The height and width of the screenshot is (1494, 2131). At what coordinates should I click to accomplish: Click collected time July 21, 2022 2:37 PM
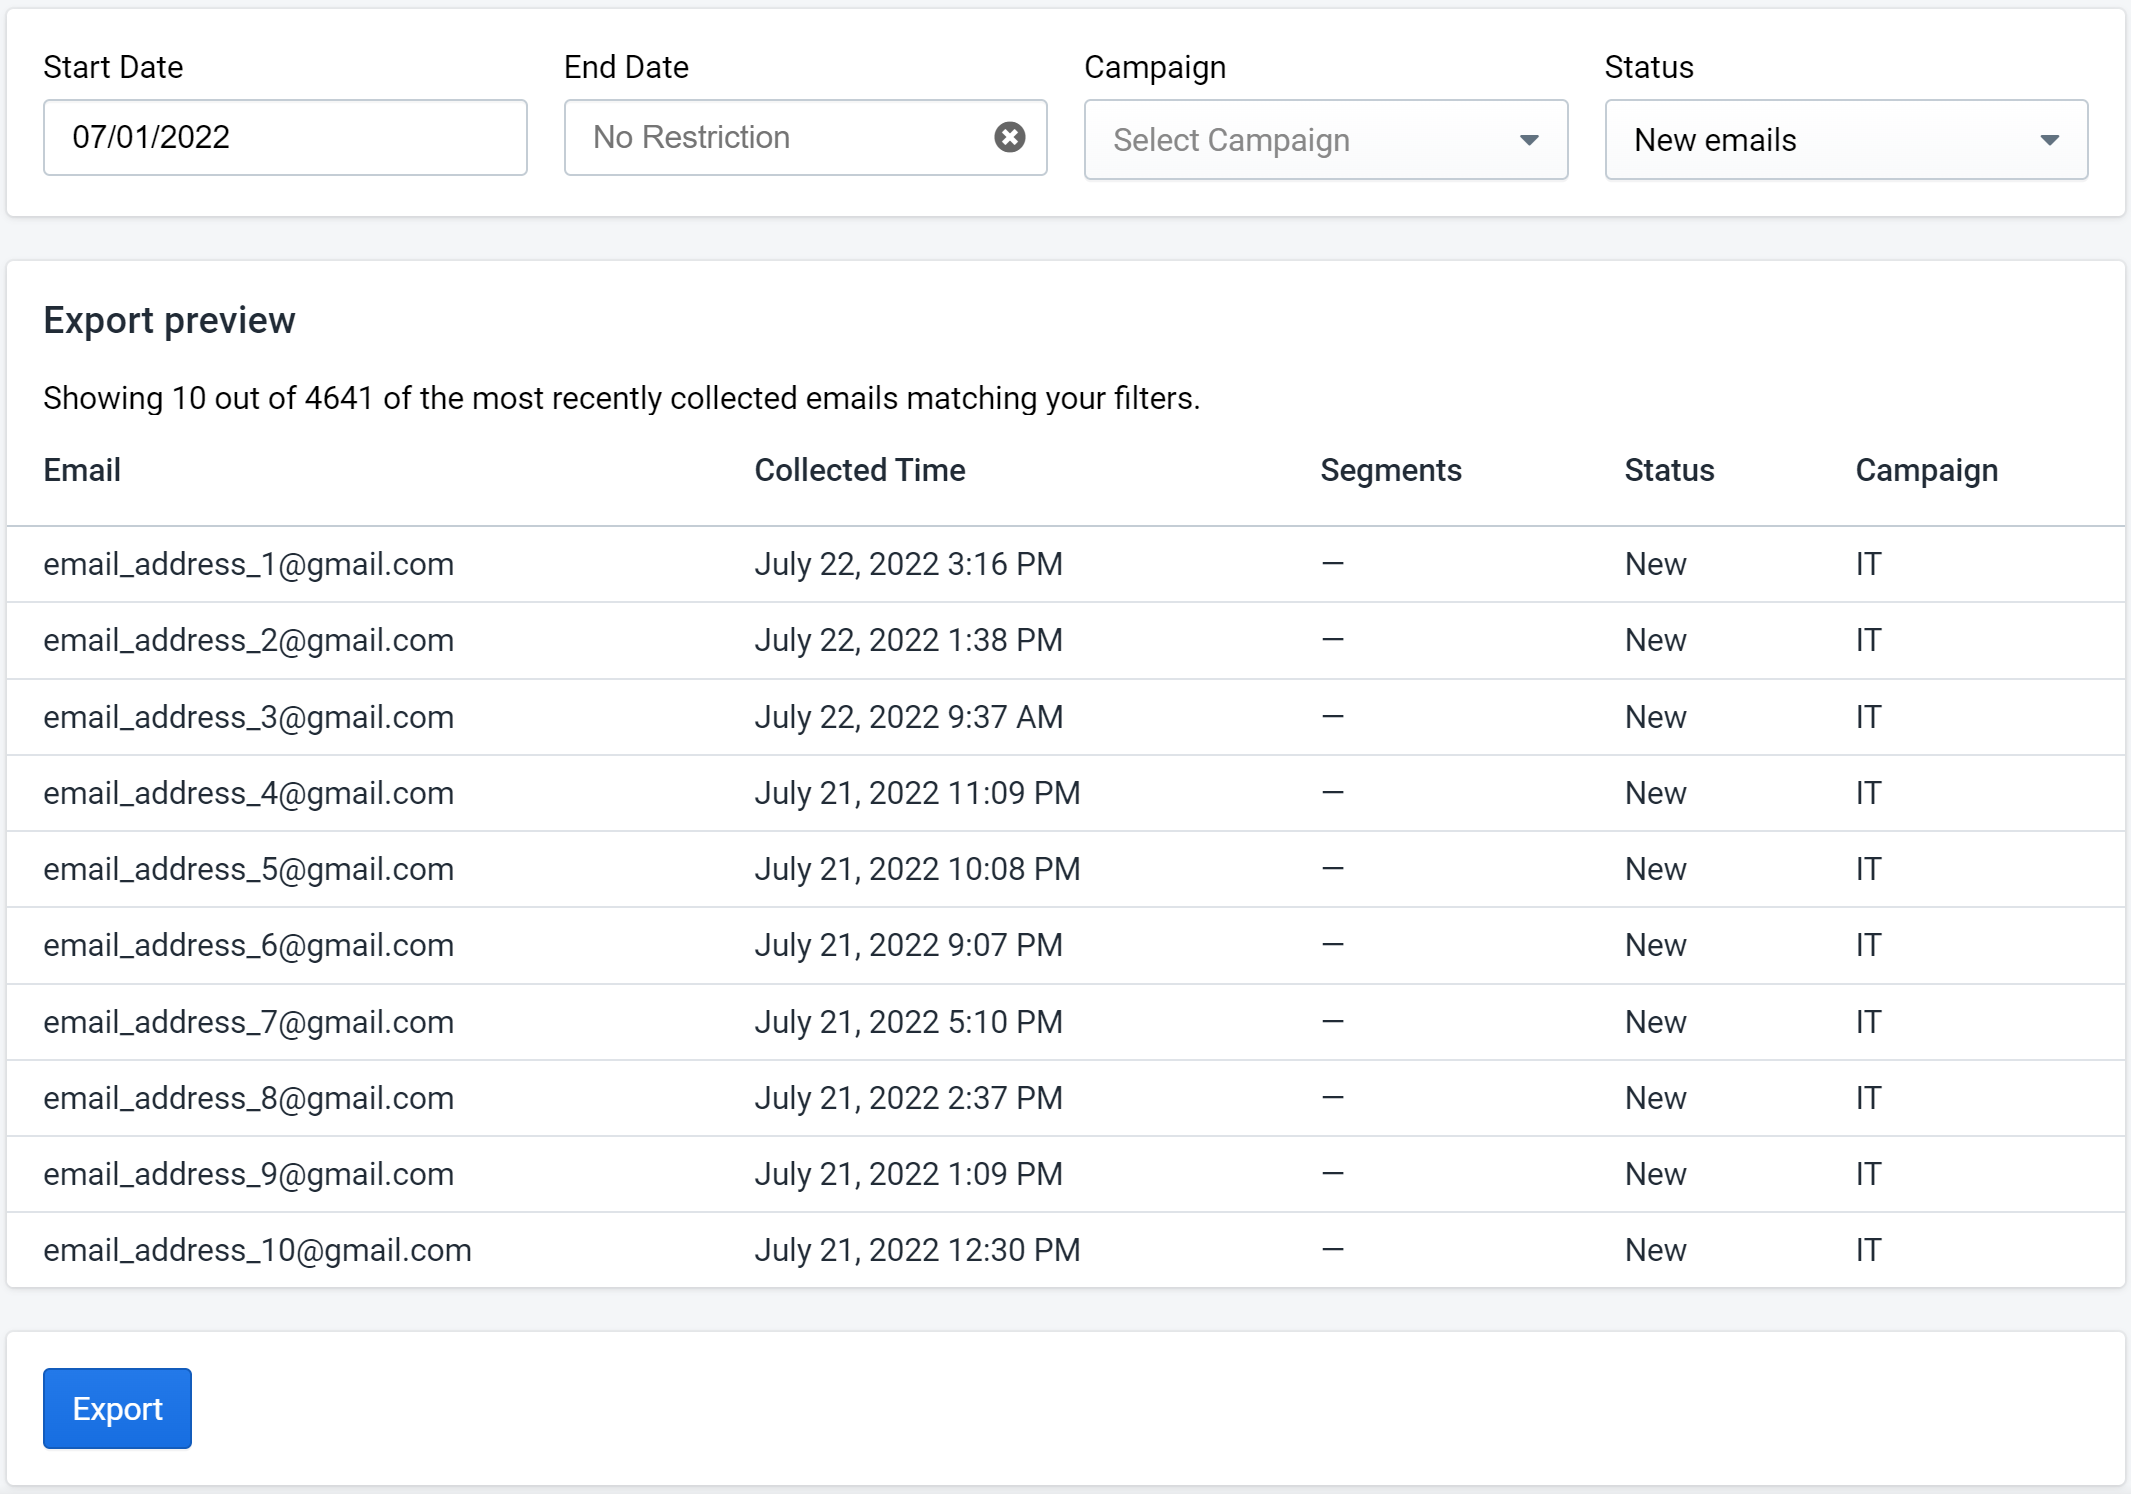(x=908, y=1098)
